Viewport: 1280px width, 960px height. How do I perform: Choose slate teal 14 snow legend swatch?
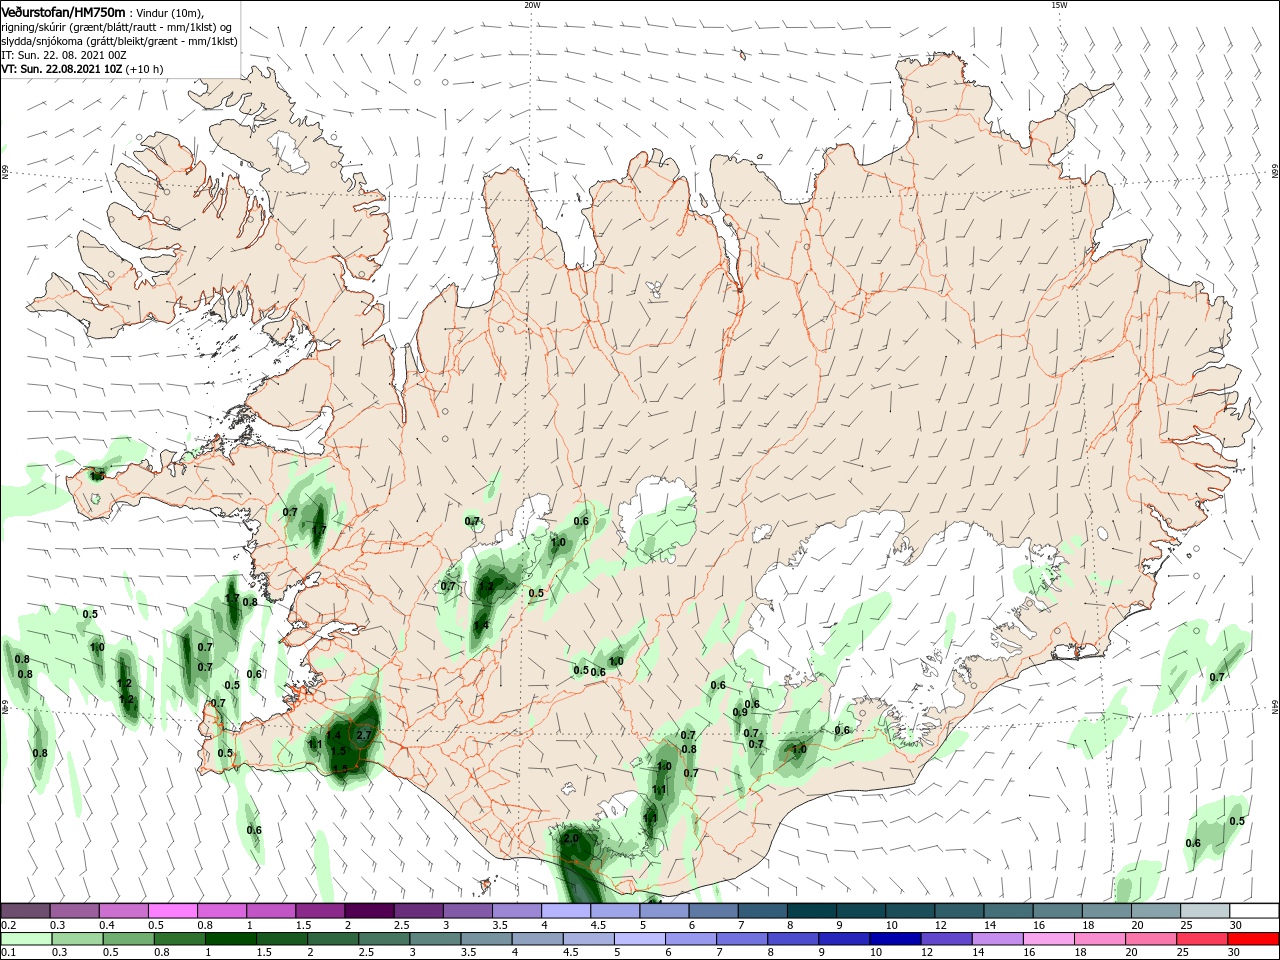click(x=1007, y=911)
